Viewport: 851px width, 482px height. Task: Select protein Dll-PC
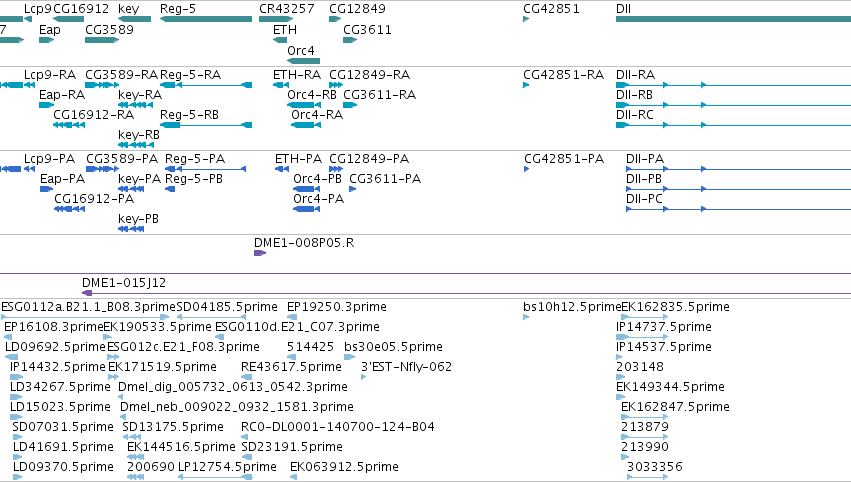(x=738, y=209)
